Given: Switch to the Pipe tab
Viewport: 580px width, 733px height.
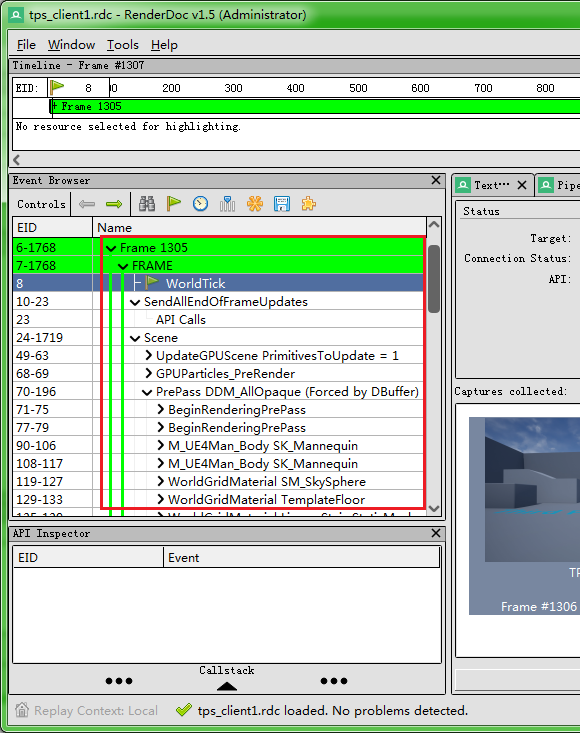Looking at the screenshot, I should pos(559,185).
